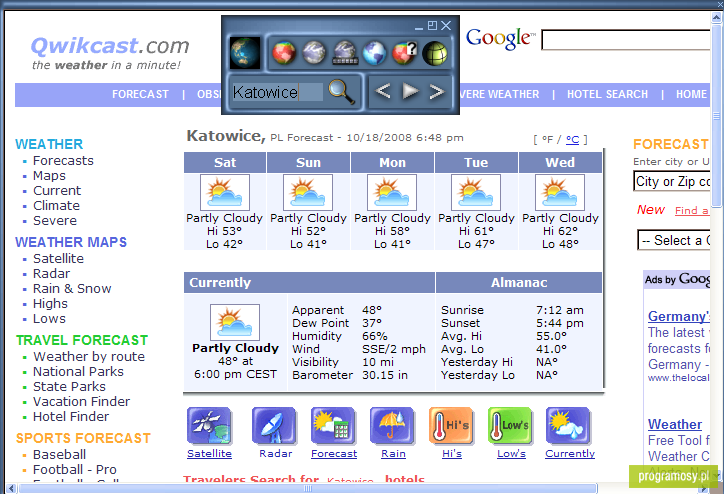The width and height of the screenshot is (724, 494).
Task: Open Radar under Weather Maps sidebar
Action: (51, 274)
